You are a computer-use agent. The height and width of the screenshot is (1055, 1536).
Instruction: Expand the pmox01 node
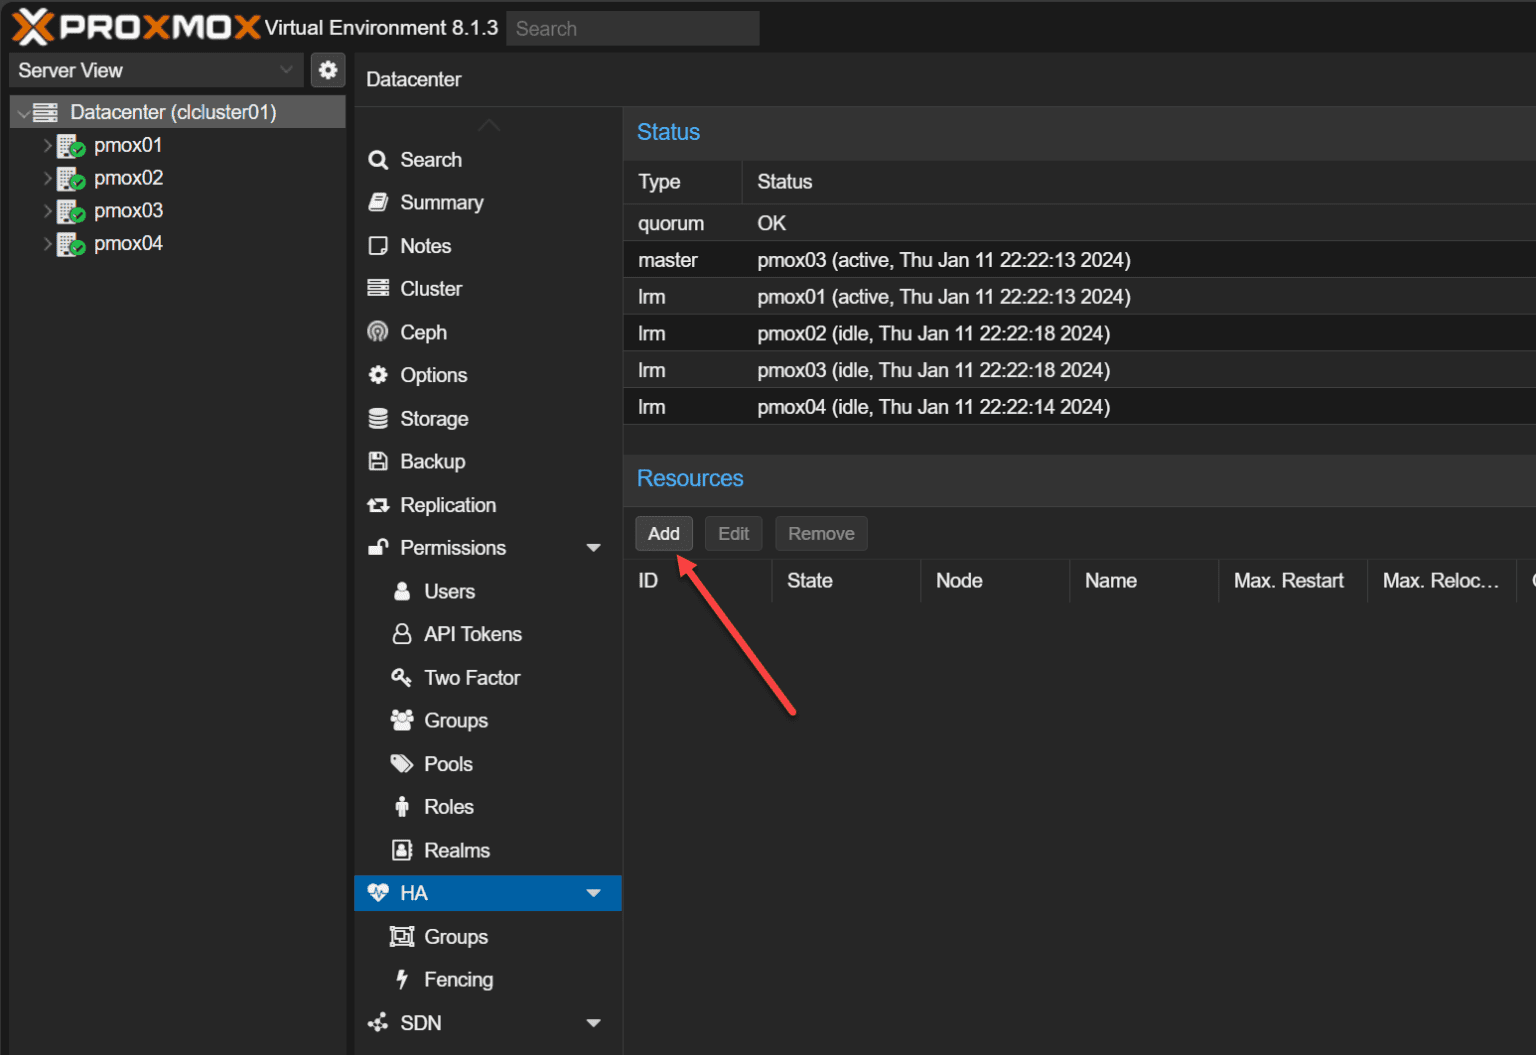point(48,145)
